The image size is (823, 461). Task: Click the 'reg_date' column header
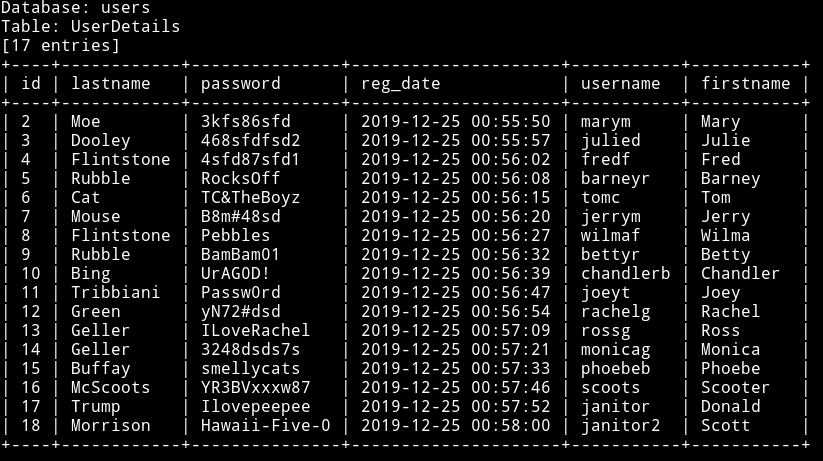(400, 84)
